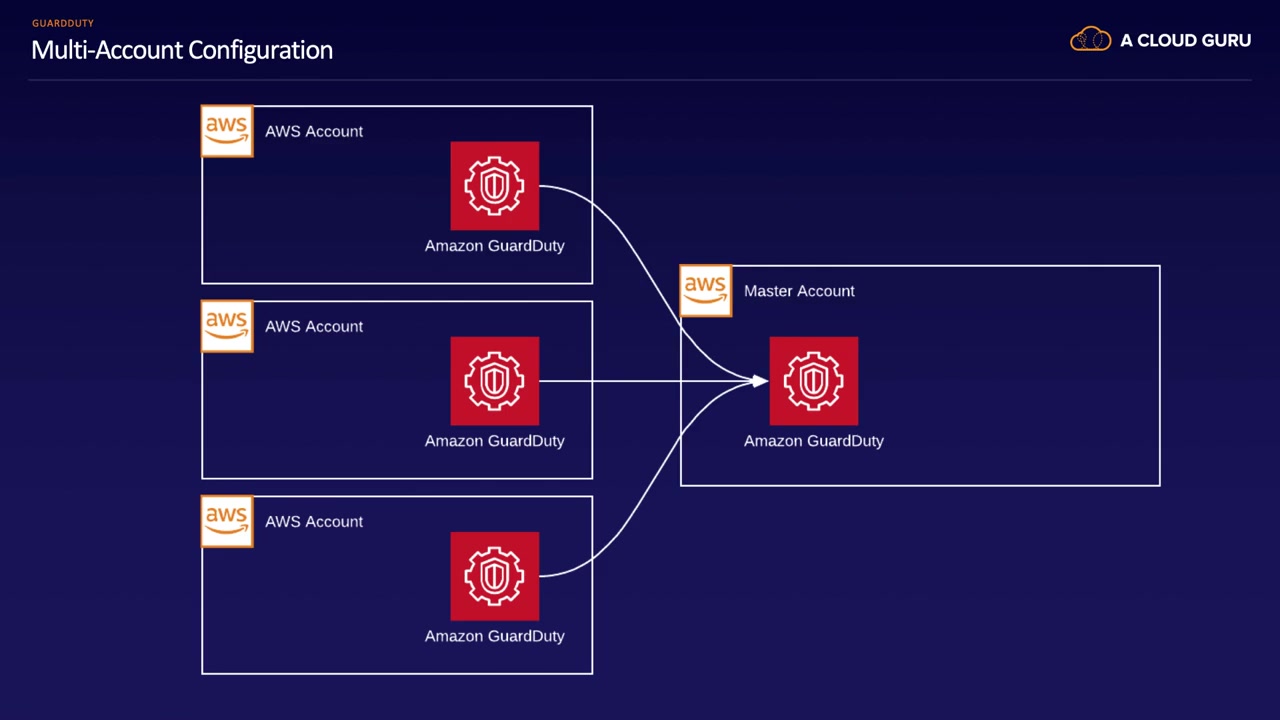Screen dimensions: 1280x720
Task: Click "Amazon GuardDuty" caption in the Master Account
Action: coord(814,441)
